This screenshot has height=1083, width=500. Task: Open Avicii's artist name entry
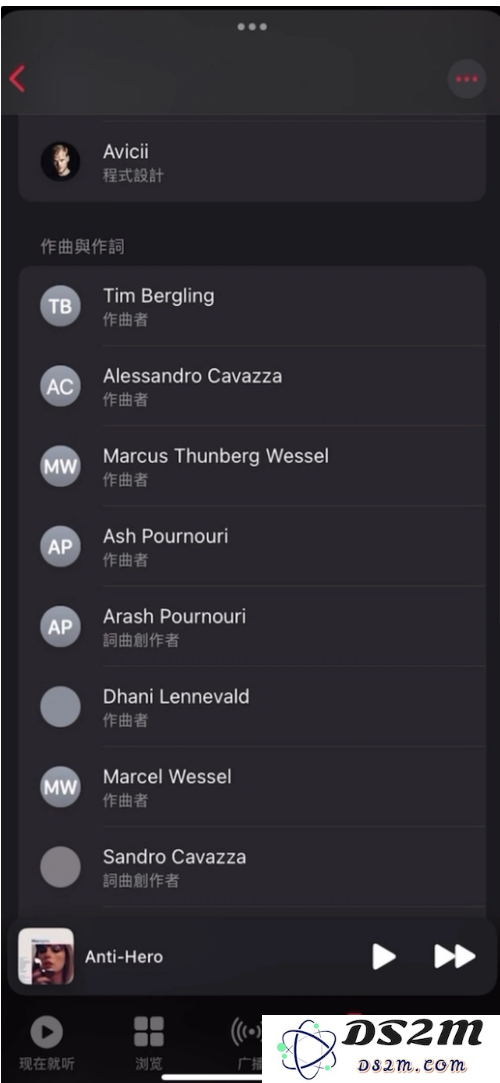126,151
